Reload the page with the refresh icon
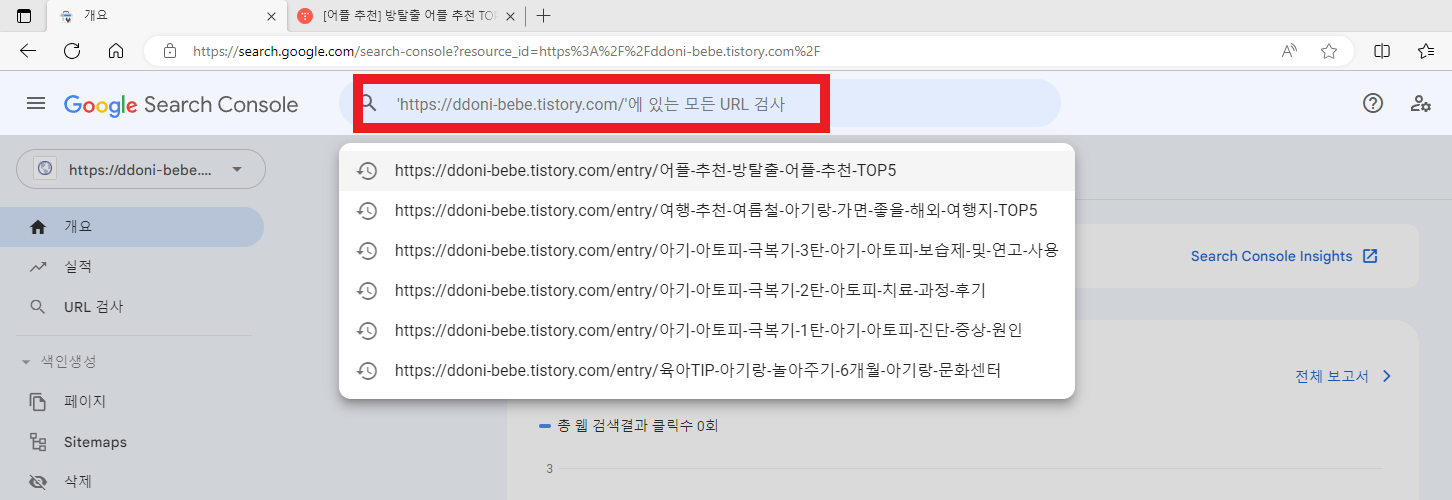This screenshot has height=500, width=1452. [72, 51]
